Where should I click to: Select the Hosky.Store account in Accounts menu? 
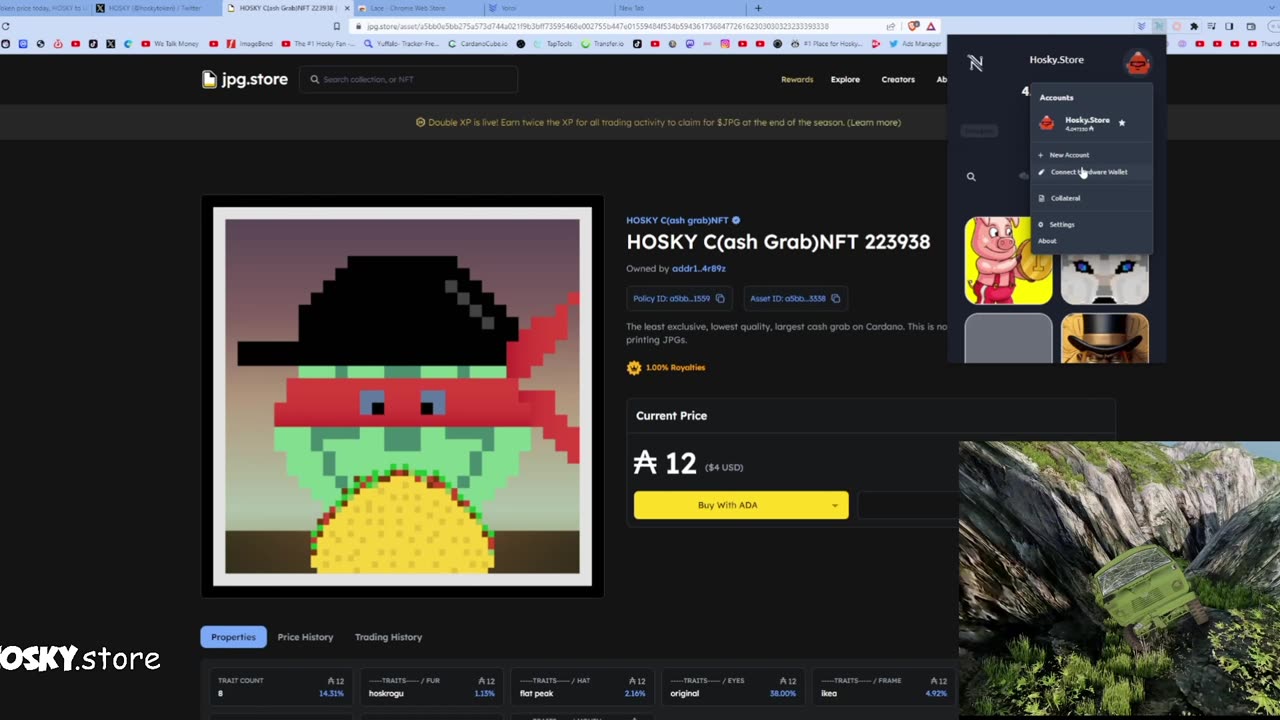click(1091, 123)
